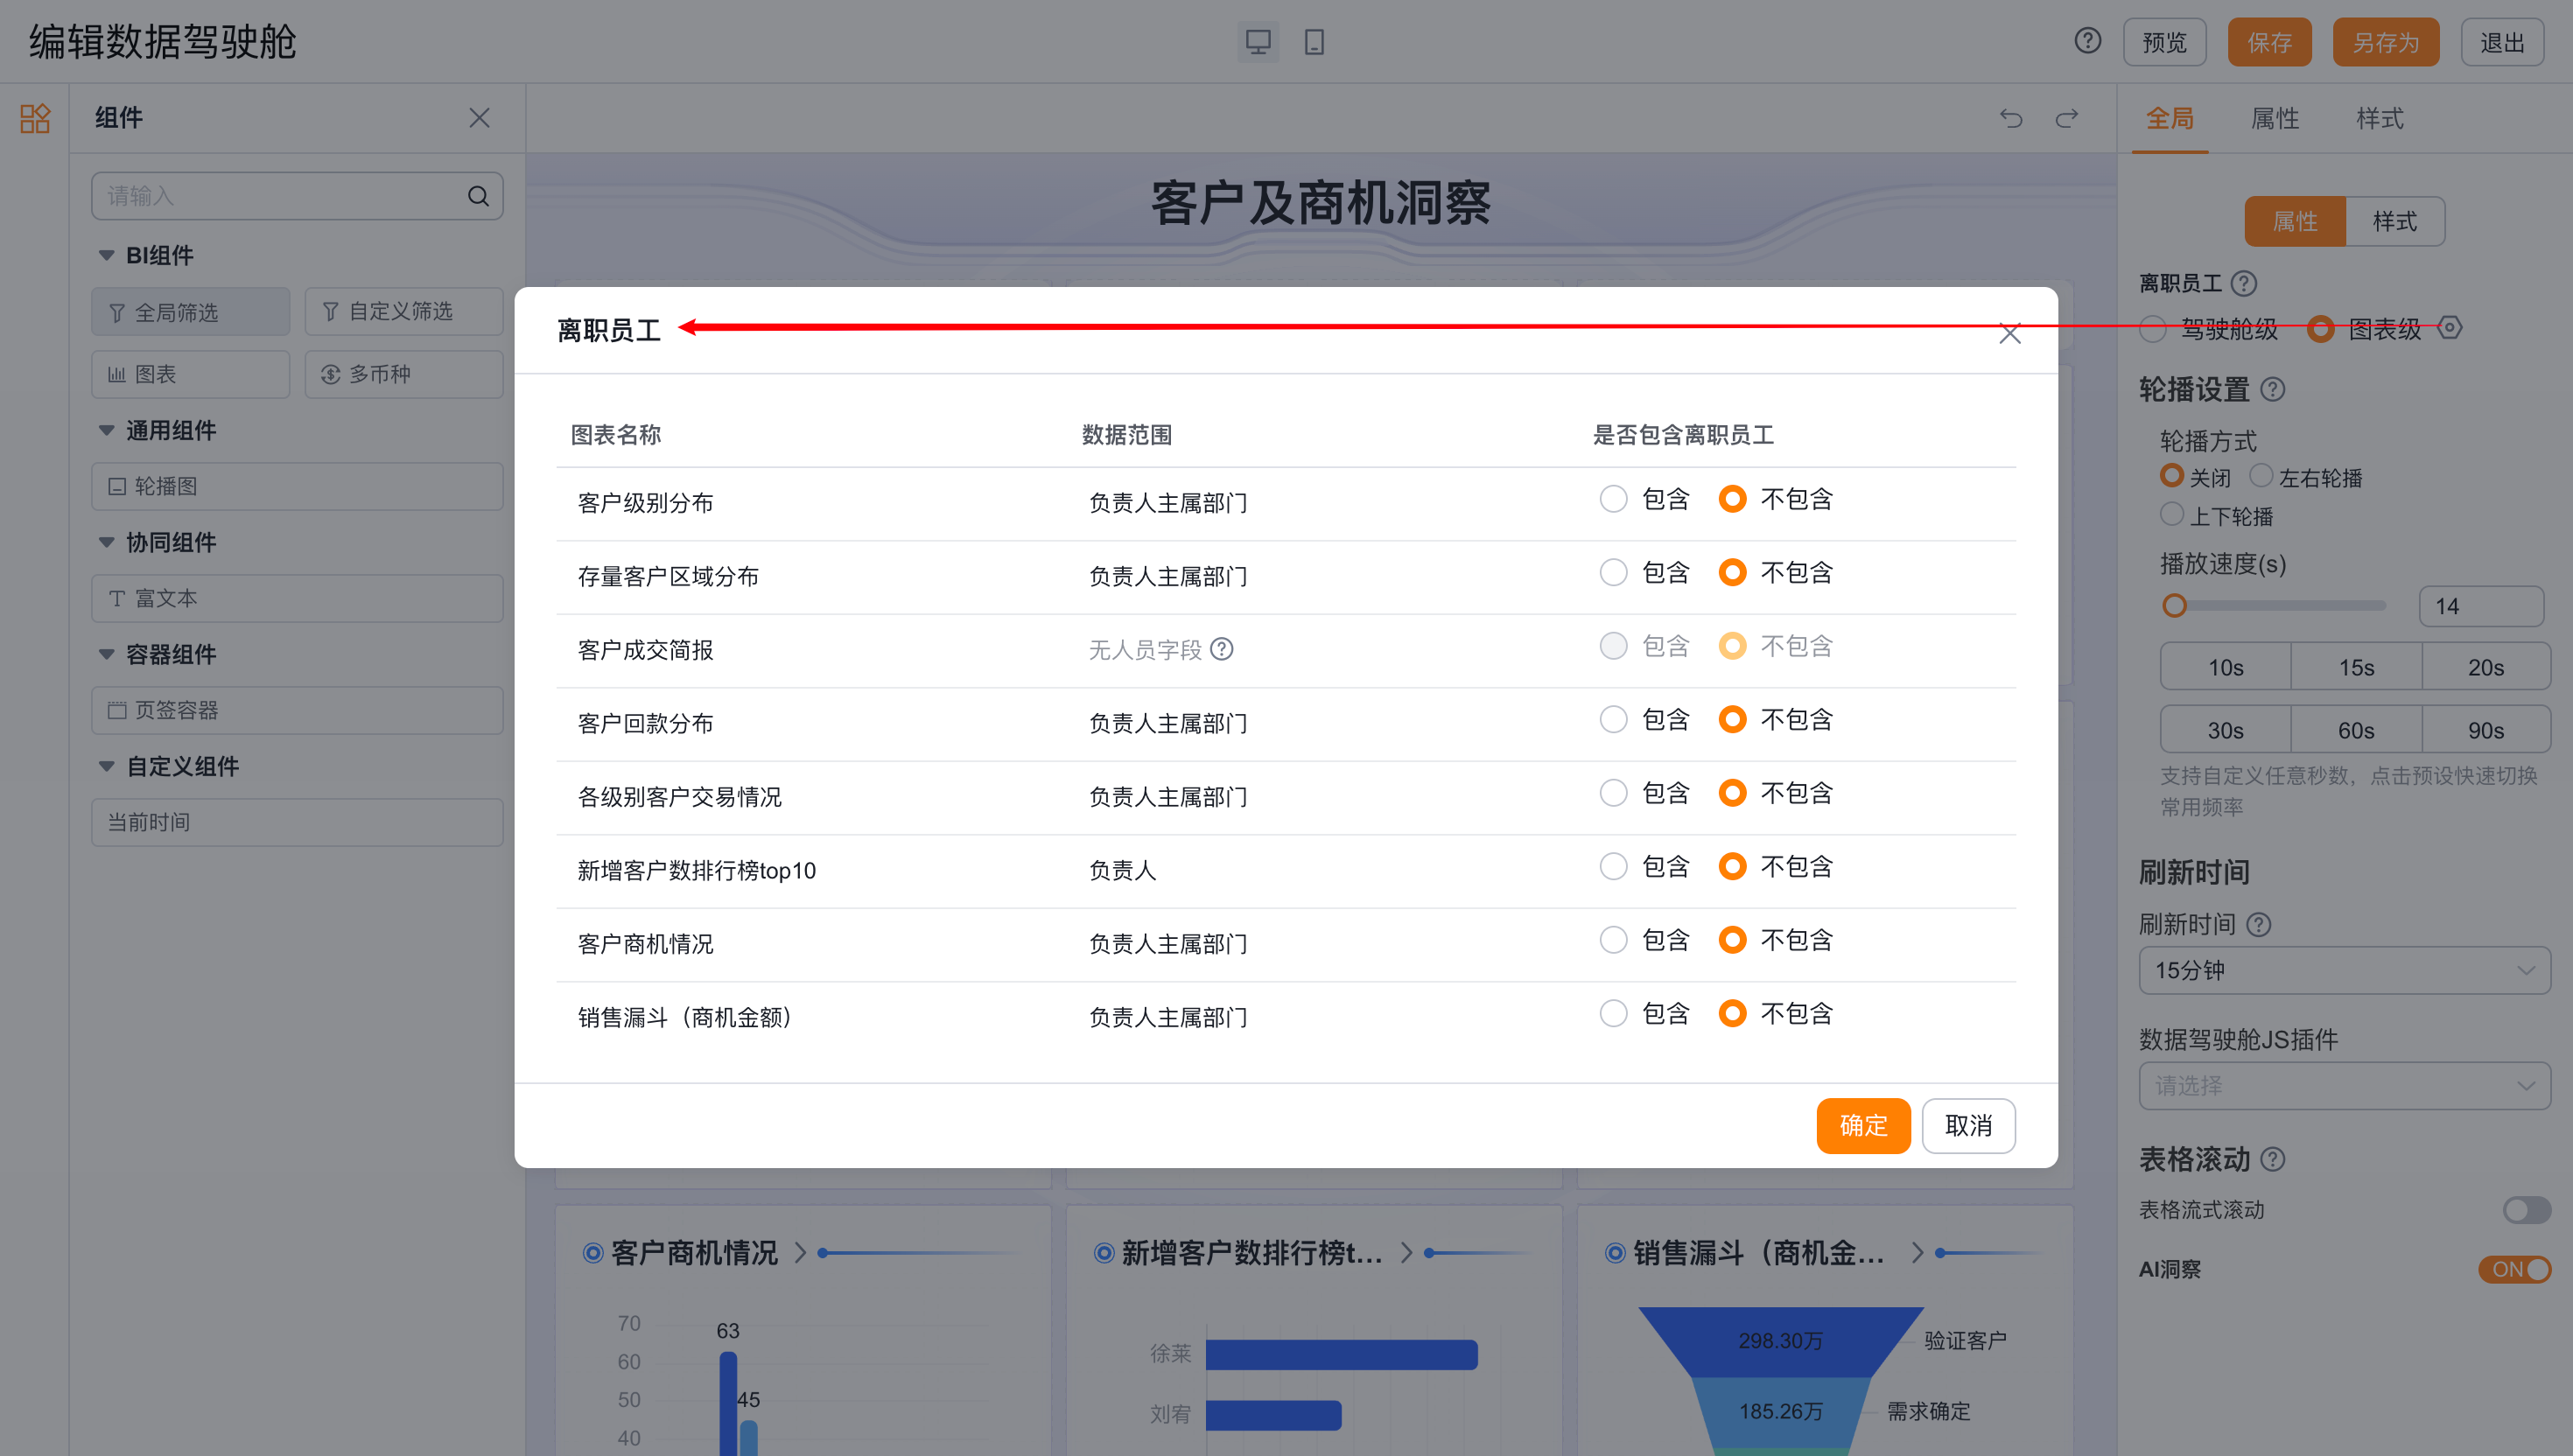Select 包含 for 各级别客户交易情况
Screen dimensions: 2573x1456
click(x=1613, y=793)
